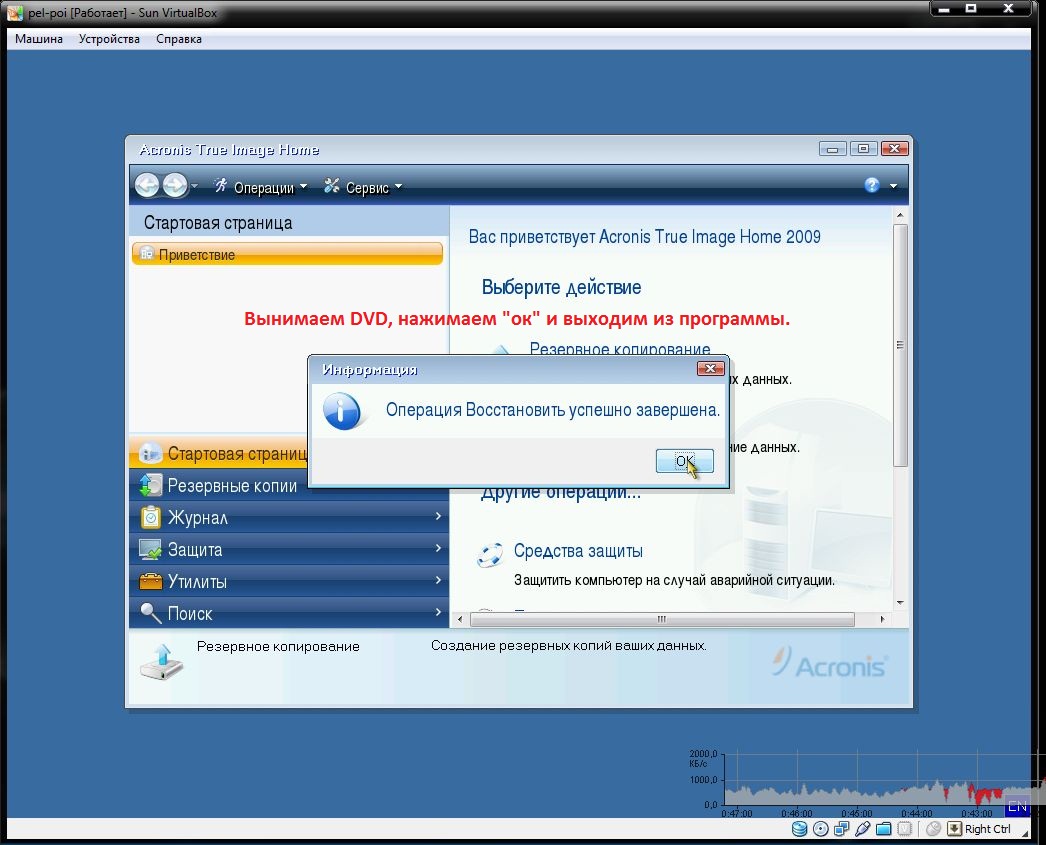Open the Устройства menu in VirtualBox
Screen dimensions: 1046x845
point(109,39)
